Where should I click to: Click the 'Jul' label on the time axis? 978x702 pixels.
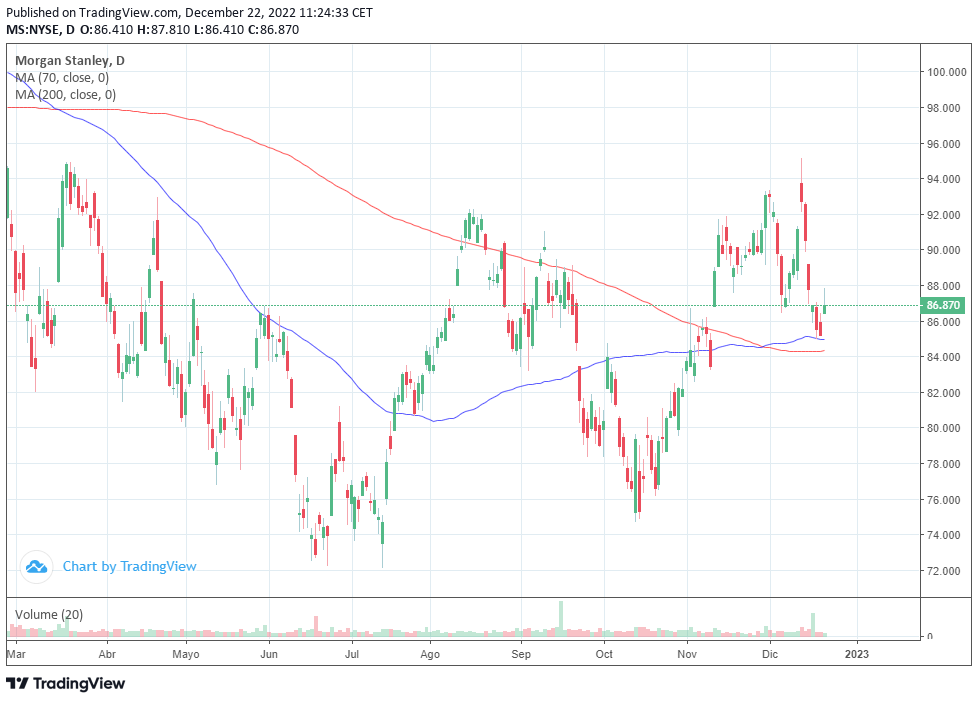click(x=352, y=654)
